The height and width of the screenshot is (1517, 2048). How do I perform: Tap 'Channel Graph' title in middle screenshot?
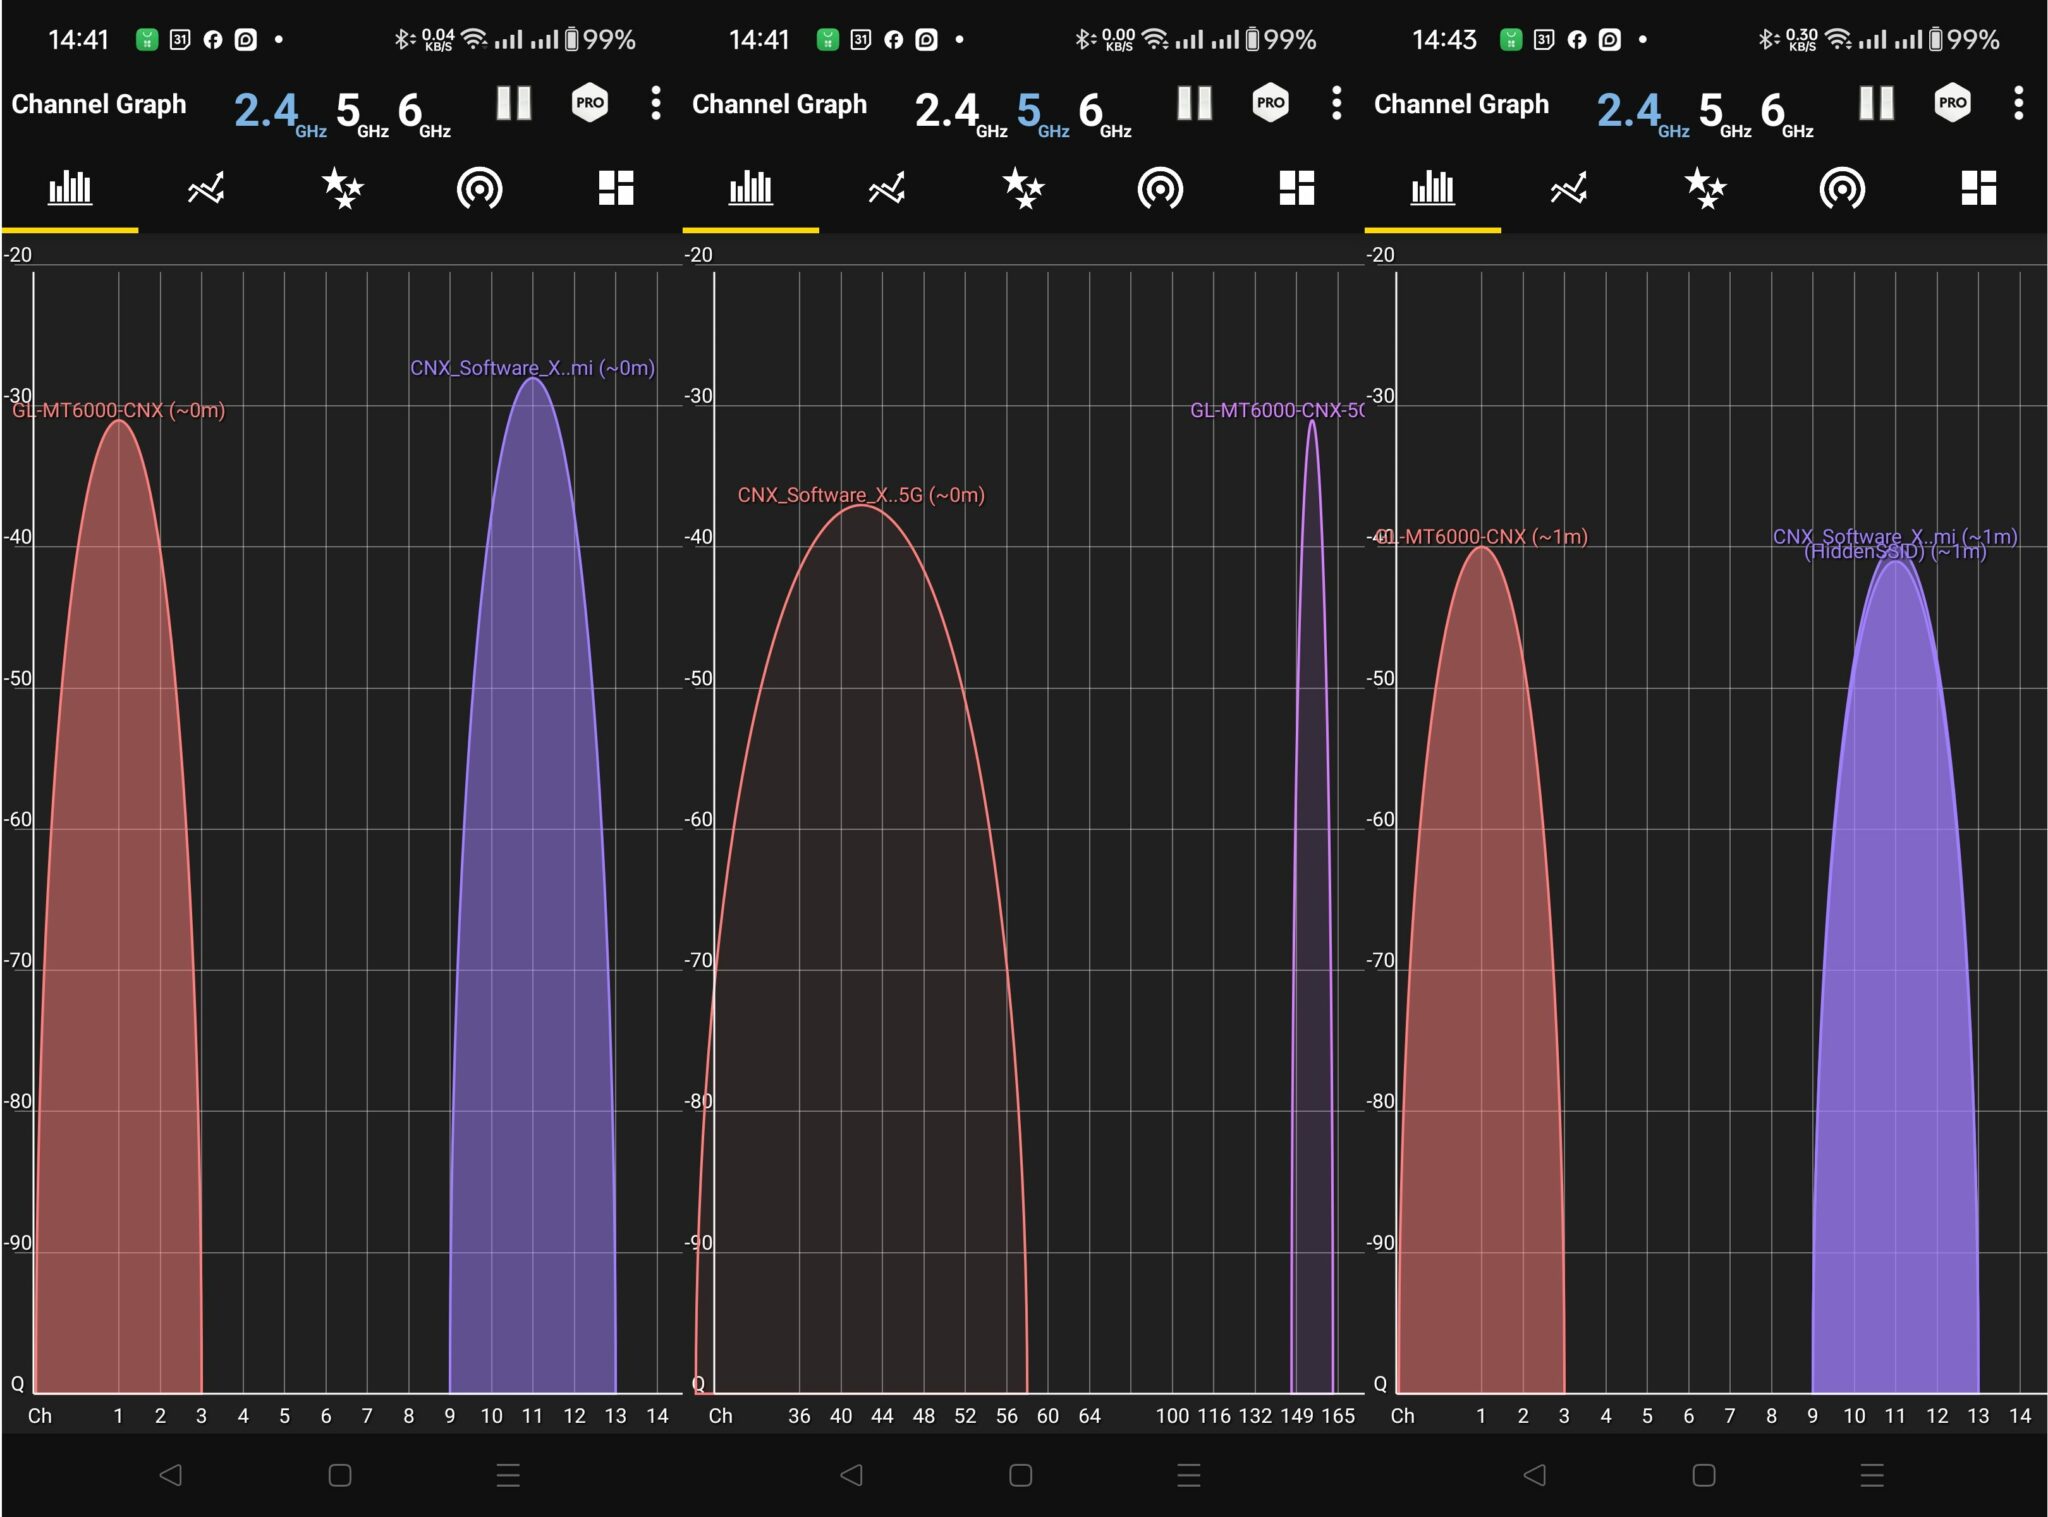780,104
